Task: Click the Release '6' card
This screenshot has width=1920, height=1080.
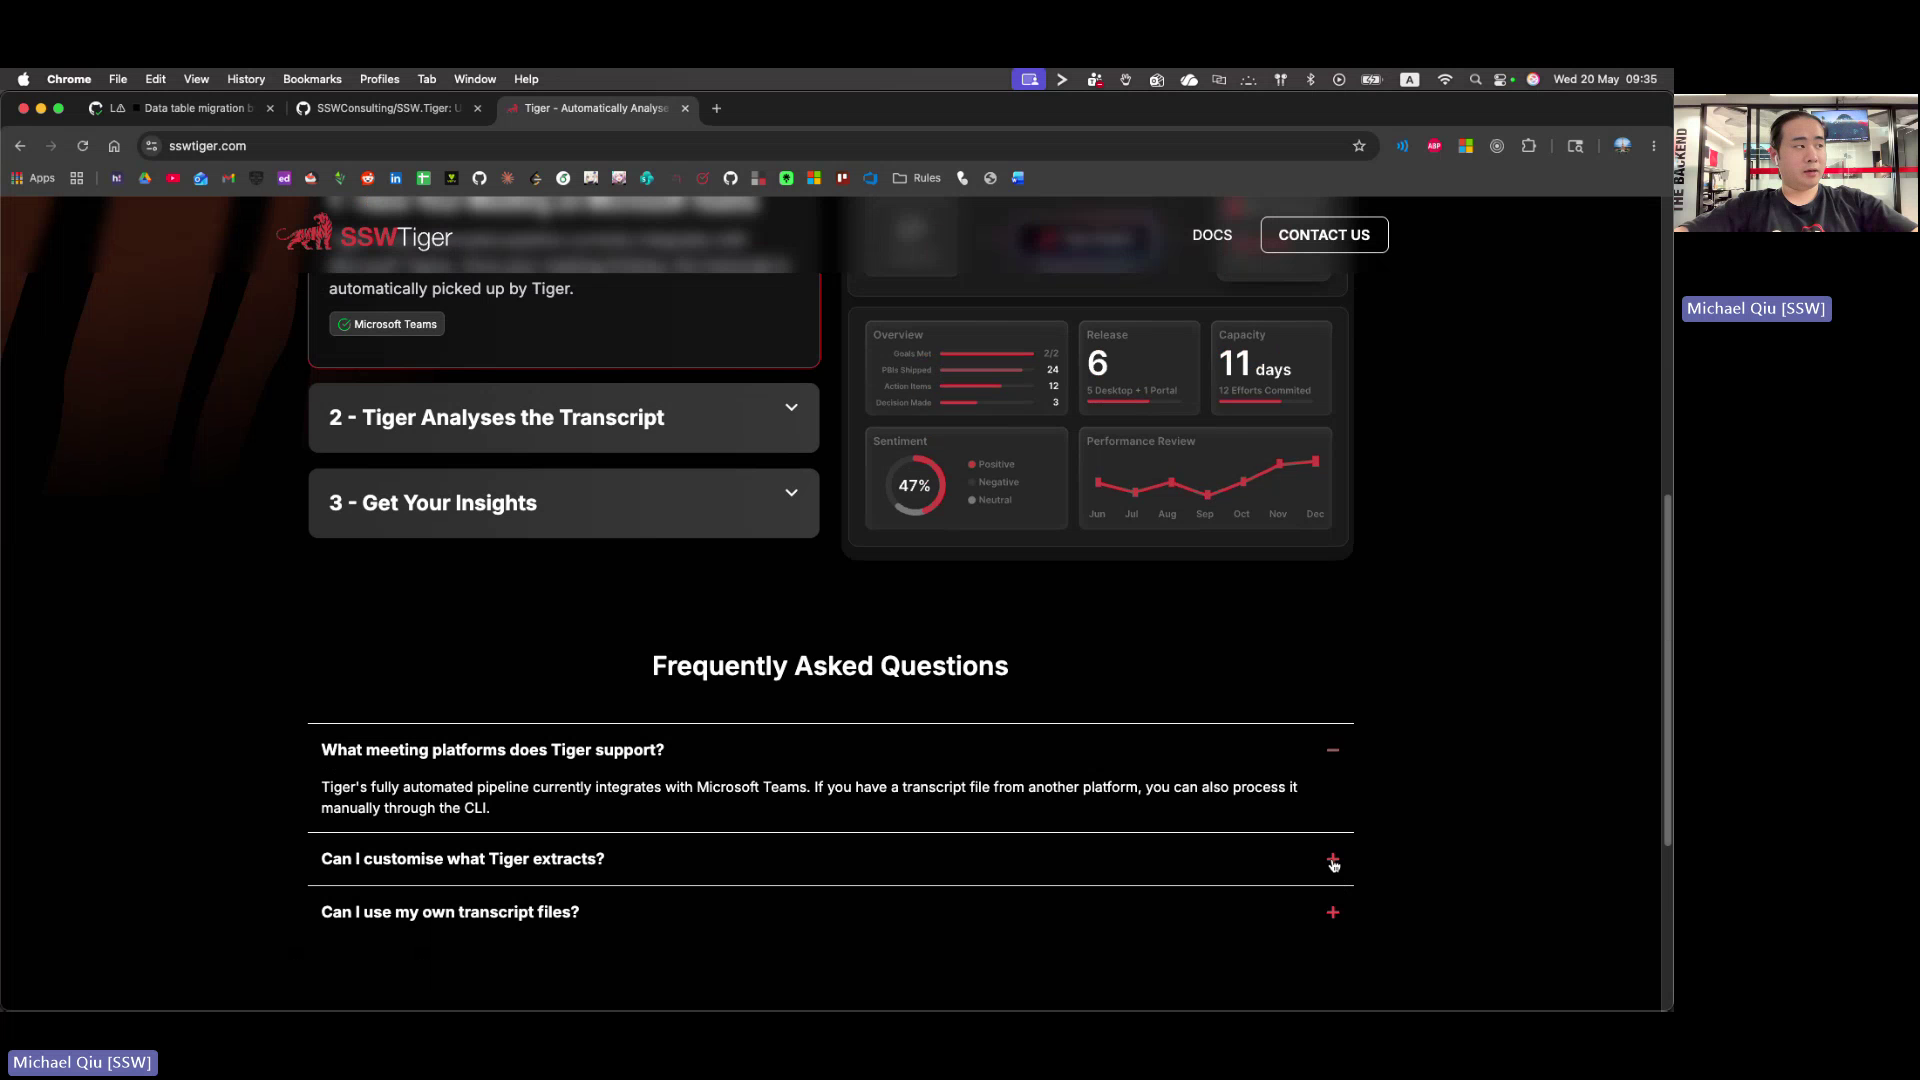Action: (x=1139, y=367)
